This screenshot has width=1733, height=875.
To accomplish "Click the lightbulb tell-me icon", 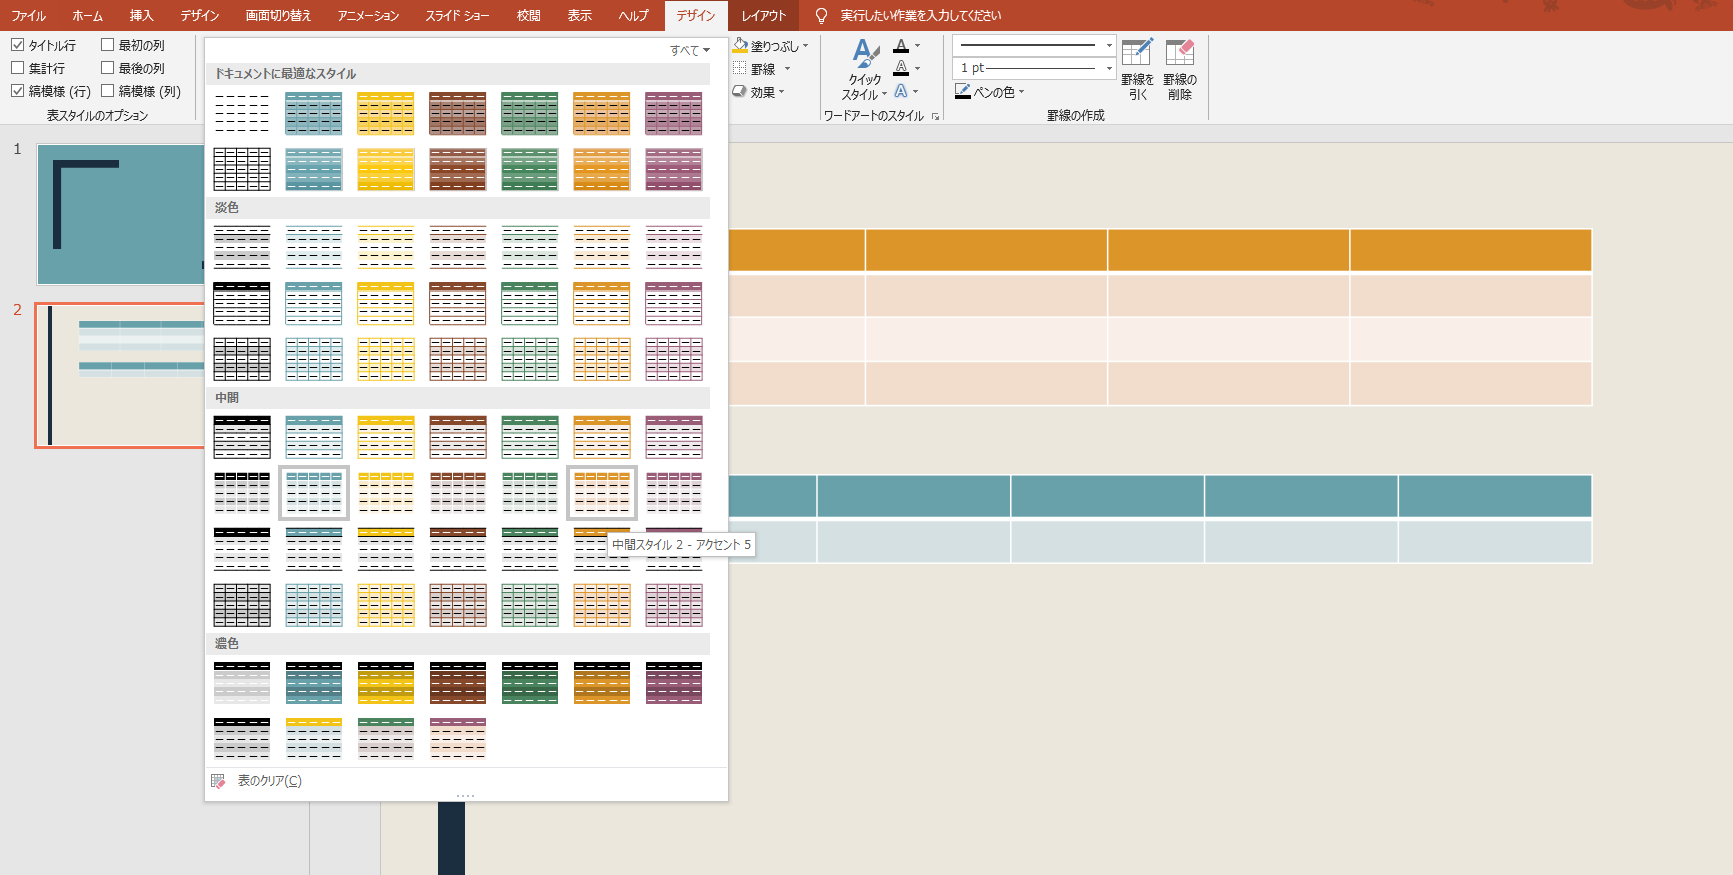I will 822,15.
